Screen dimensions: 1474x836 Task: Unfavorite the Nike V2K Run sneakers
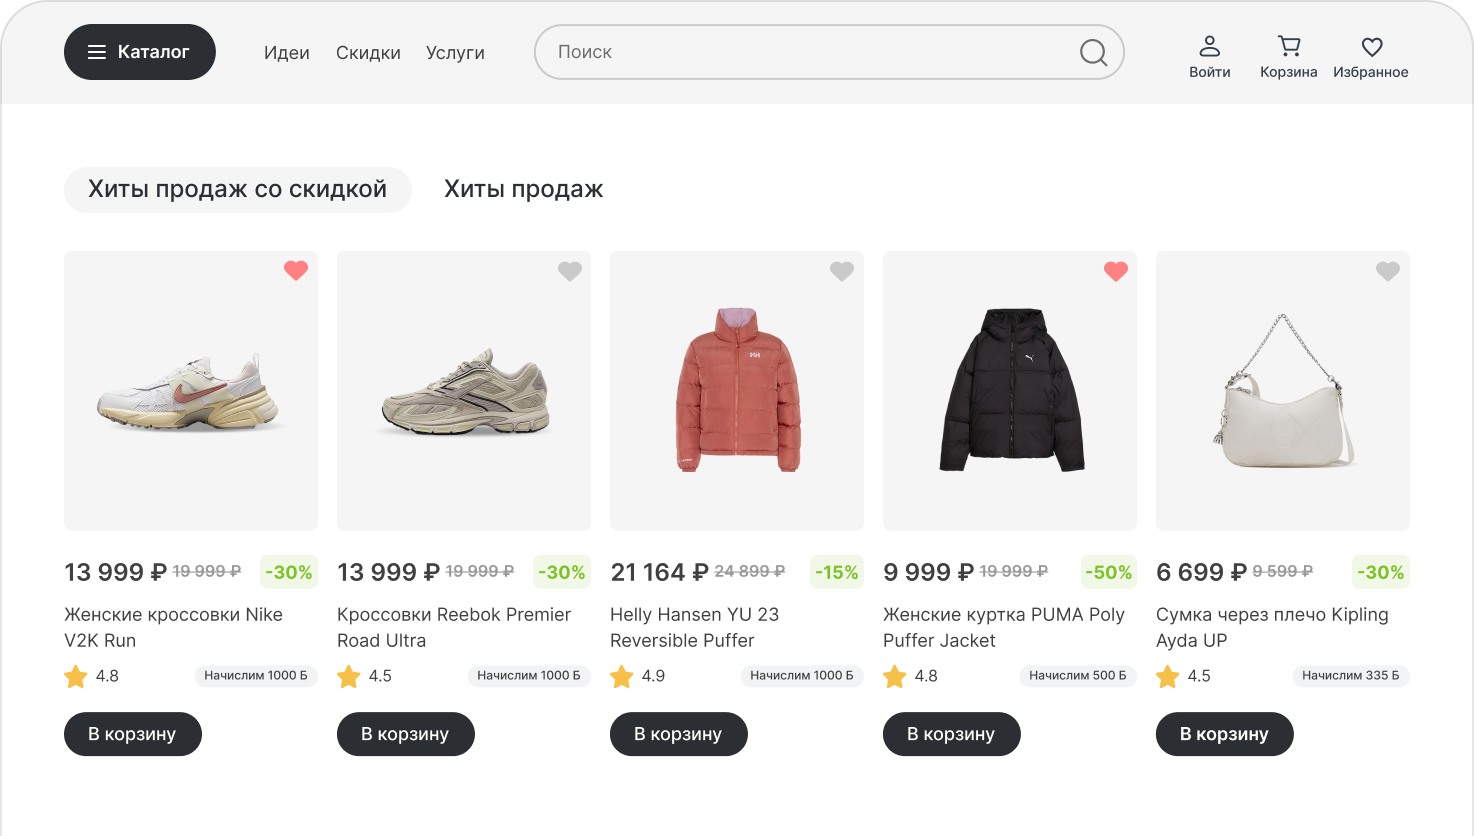pos(296,270)
